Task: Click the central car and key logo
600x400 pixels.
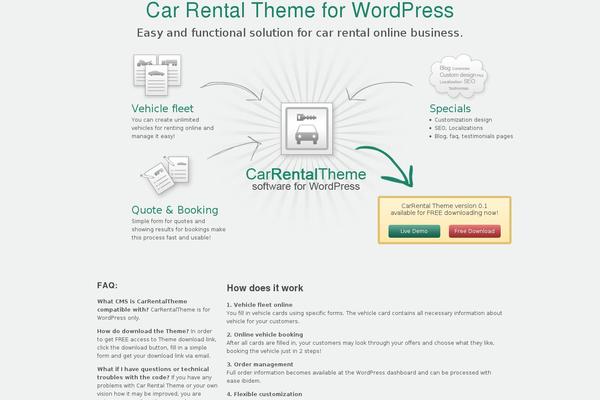Action: pos(307,129)
